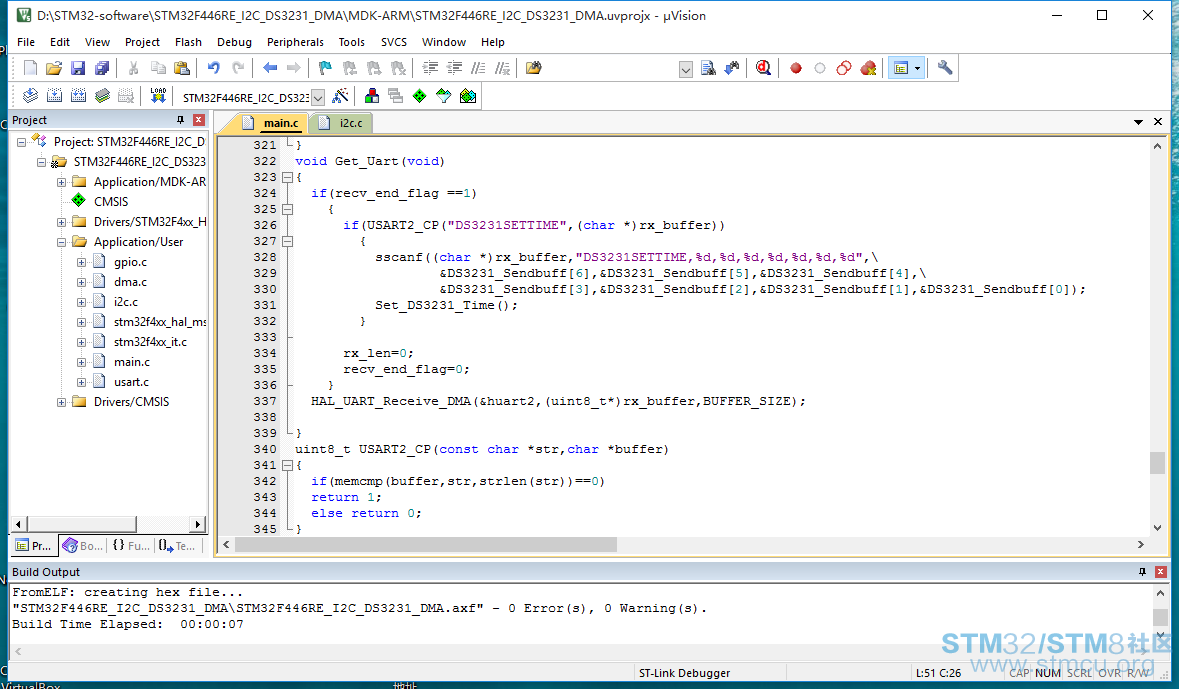Switch to the Books panel tab
This screenshot has height=689, width=1179.
(x=83, y=546)
